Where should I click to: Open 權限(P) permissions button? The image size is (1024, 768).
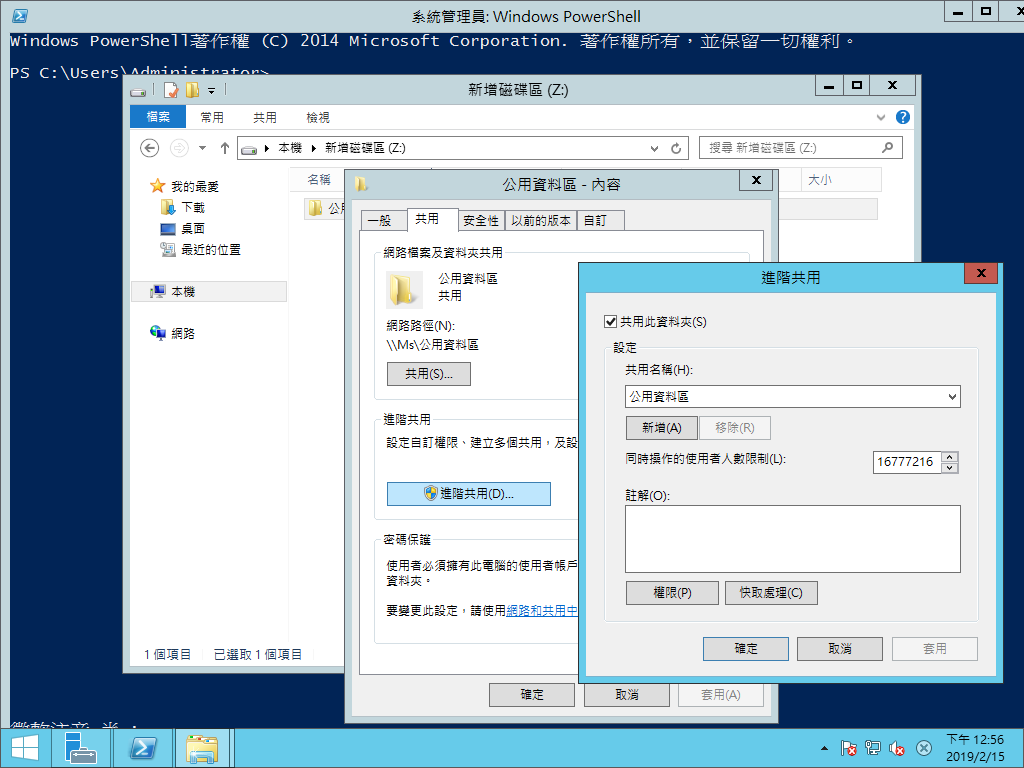pos(672,593)
